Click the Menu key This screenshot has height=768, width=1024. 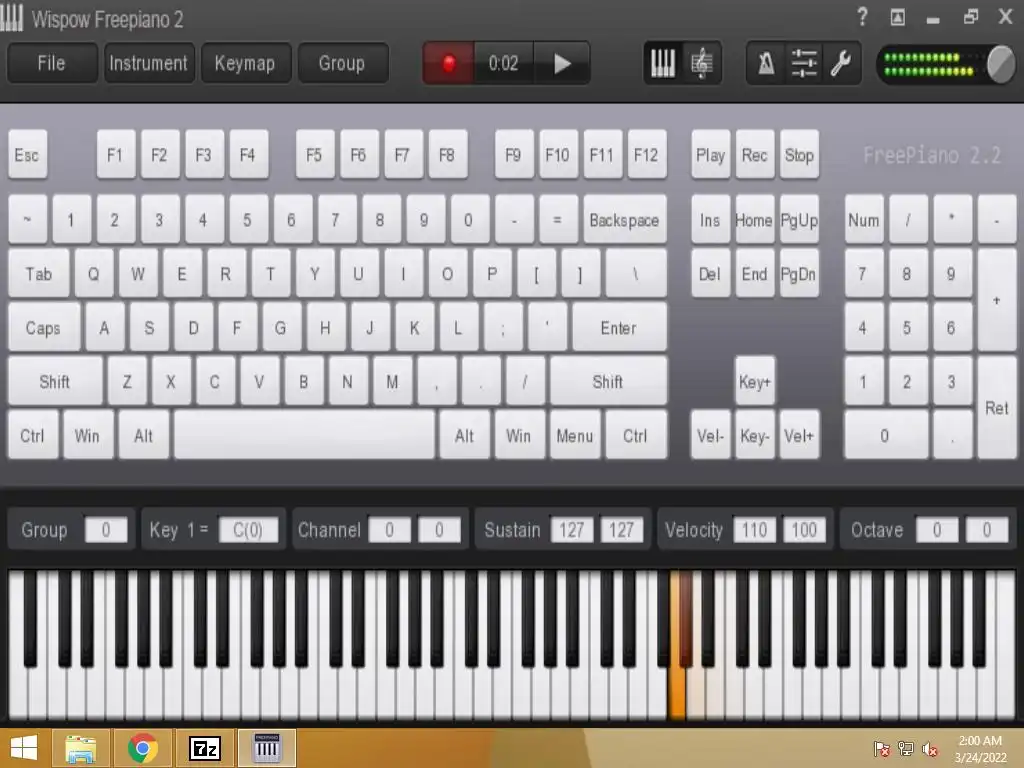point(575,436)
